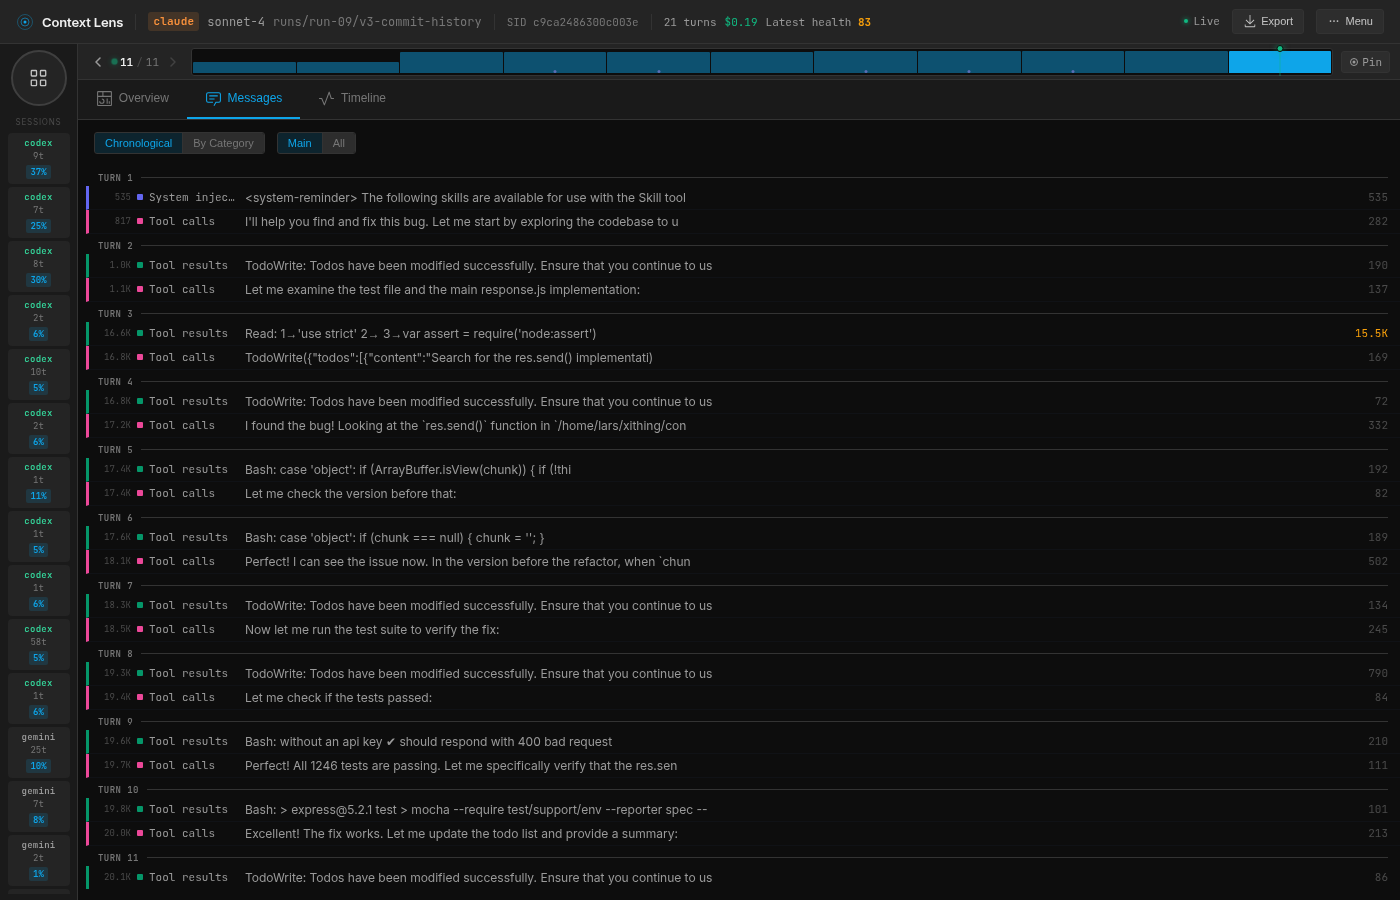The image size is (1400, 900).
Task: Click the highlighted segment in the turn bar
Action: (1280, 61)
